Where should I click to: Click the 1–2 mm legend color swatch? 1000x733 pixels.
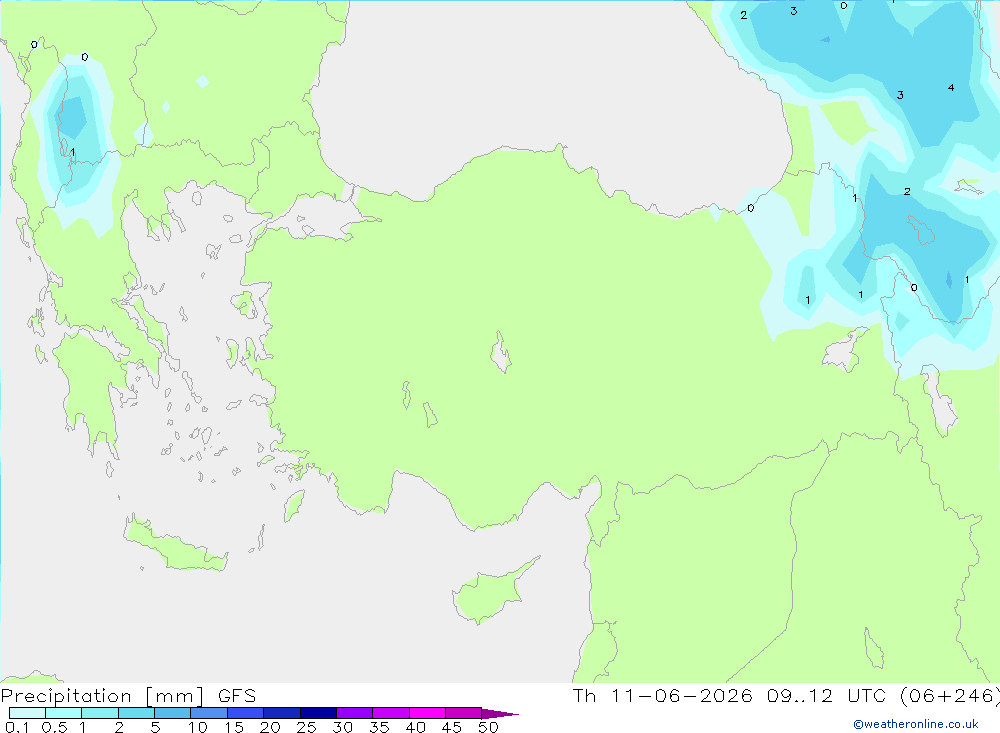99,713
